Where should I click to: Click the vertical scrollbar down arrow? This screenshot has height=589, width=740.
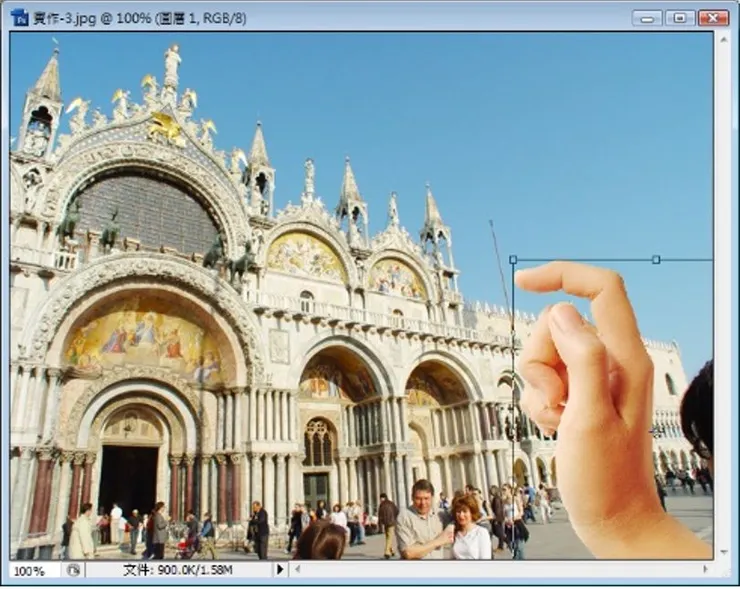[723, 552]
